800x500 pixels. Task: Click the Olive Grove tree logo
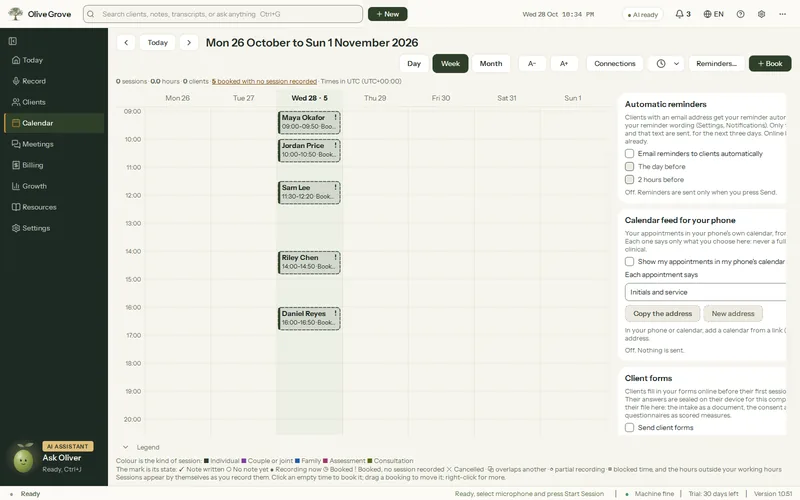tap(16, 14)
